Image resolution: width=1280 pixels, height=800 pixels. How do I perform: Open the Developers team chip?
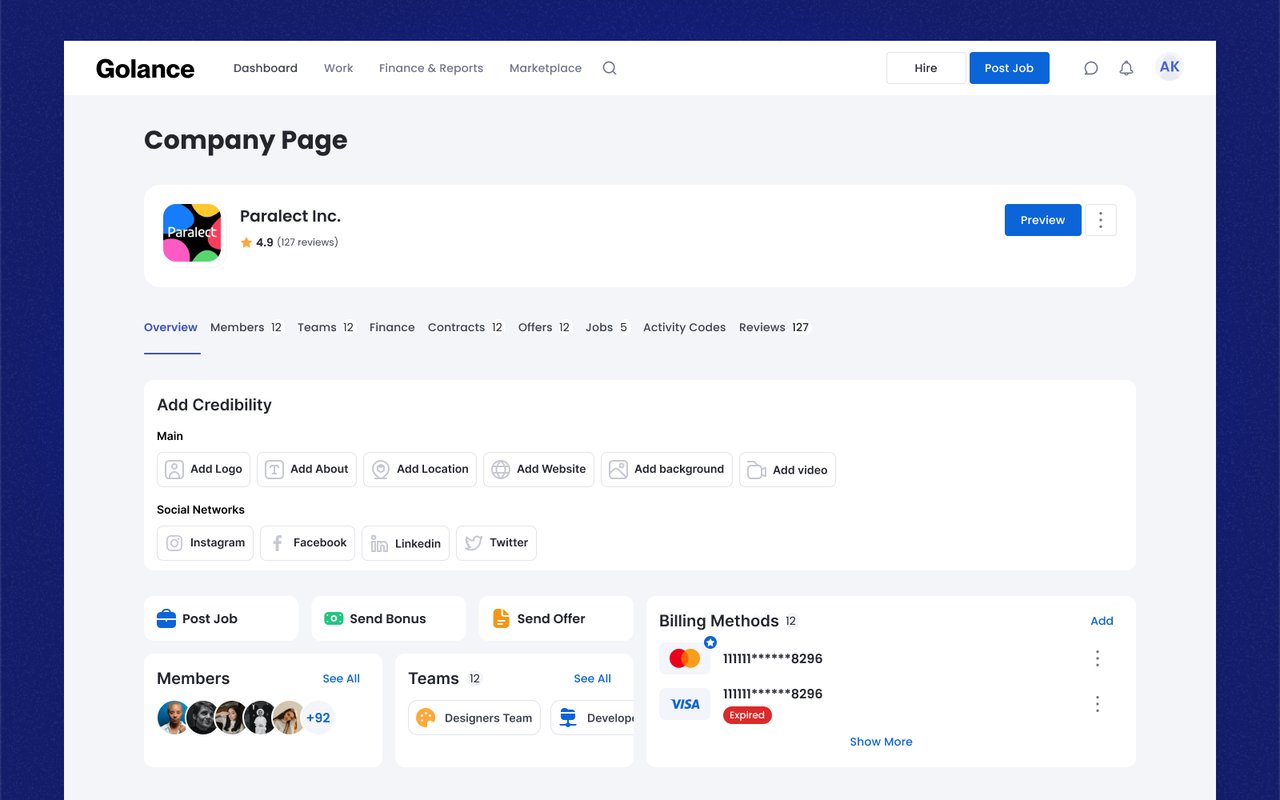point(592,718)
